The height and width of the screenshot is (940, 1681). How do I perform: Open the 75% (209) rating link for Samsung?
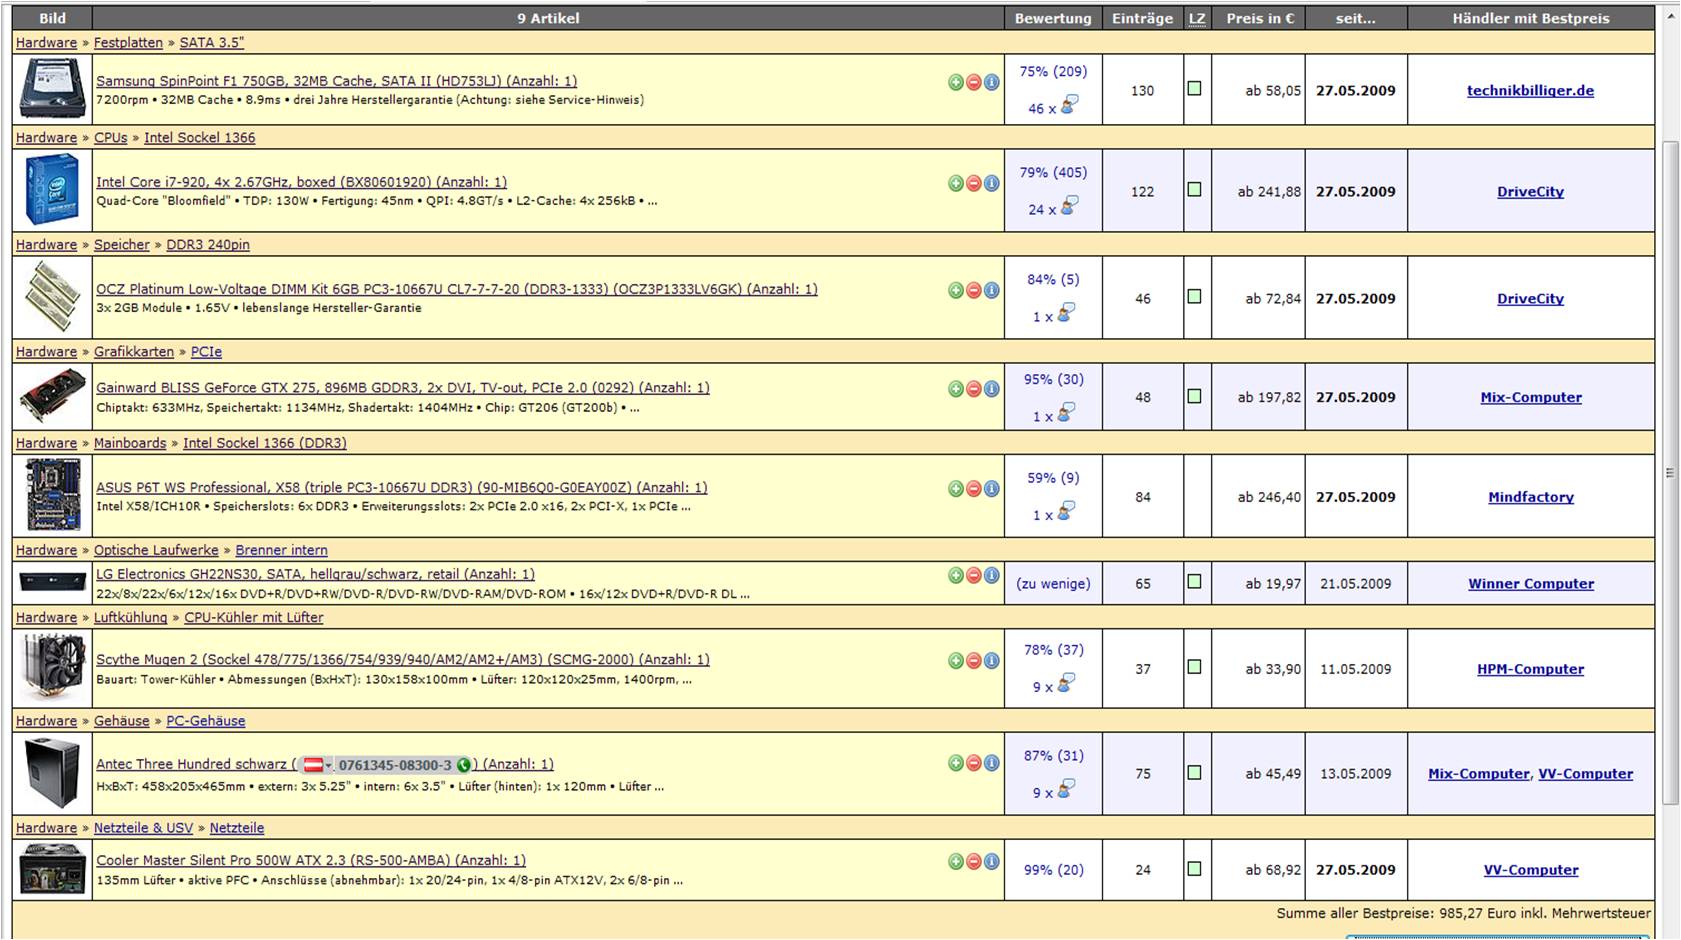tap(1053, 72)
